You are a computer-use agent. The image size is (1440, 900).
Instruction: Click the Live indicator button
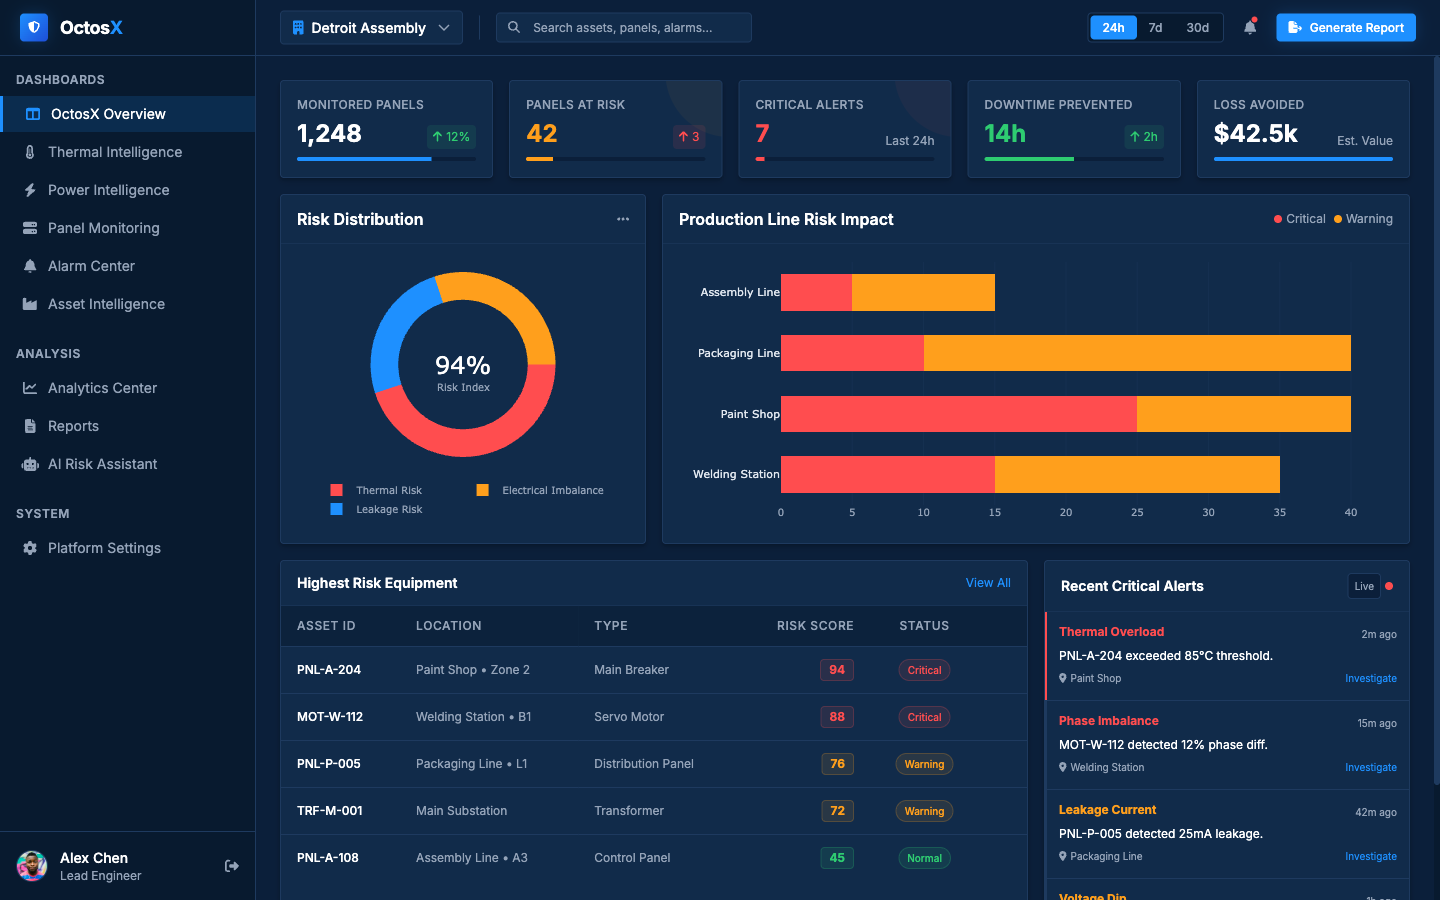tap(1364, 586)
